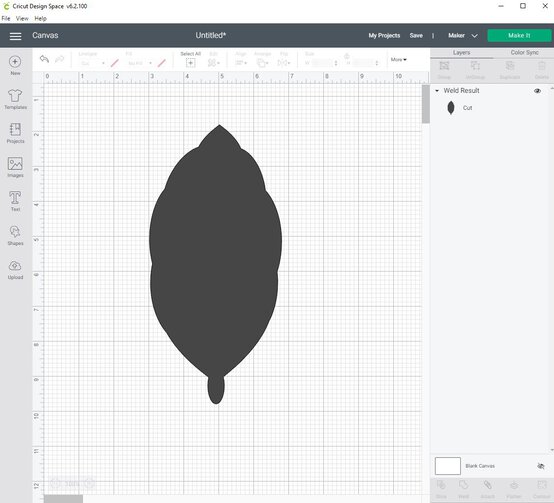
Task: Open the Templates panel
Action: click(15, 99)
